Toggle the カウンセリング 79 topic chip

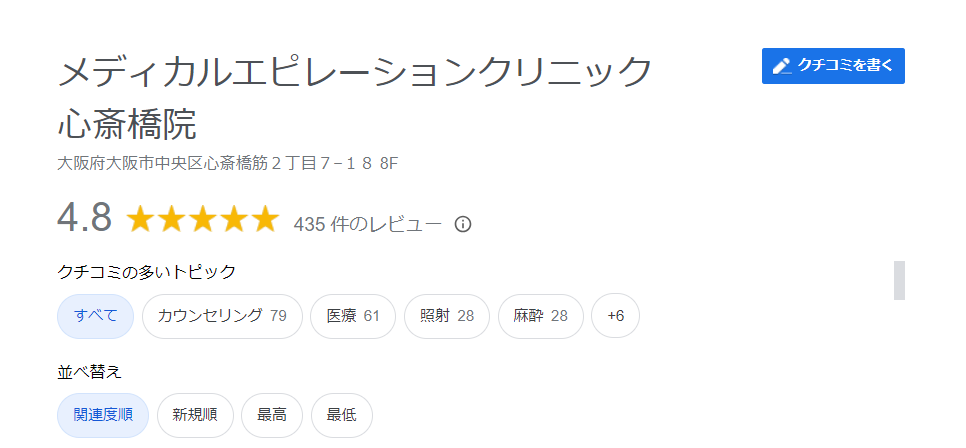222,316
